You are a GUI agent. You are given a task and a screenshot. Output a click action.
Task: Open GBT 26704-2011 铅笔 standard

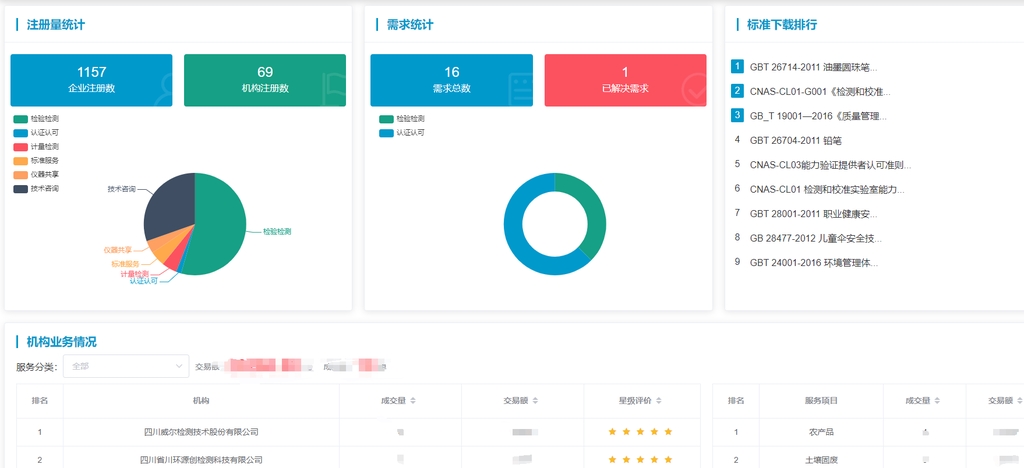(795, 140)
